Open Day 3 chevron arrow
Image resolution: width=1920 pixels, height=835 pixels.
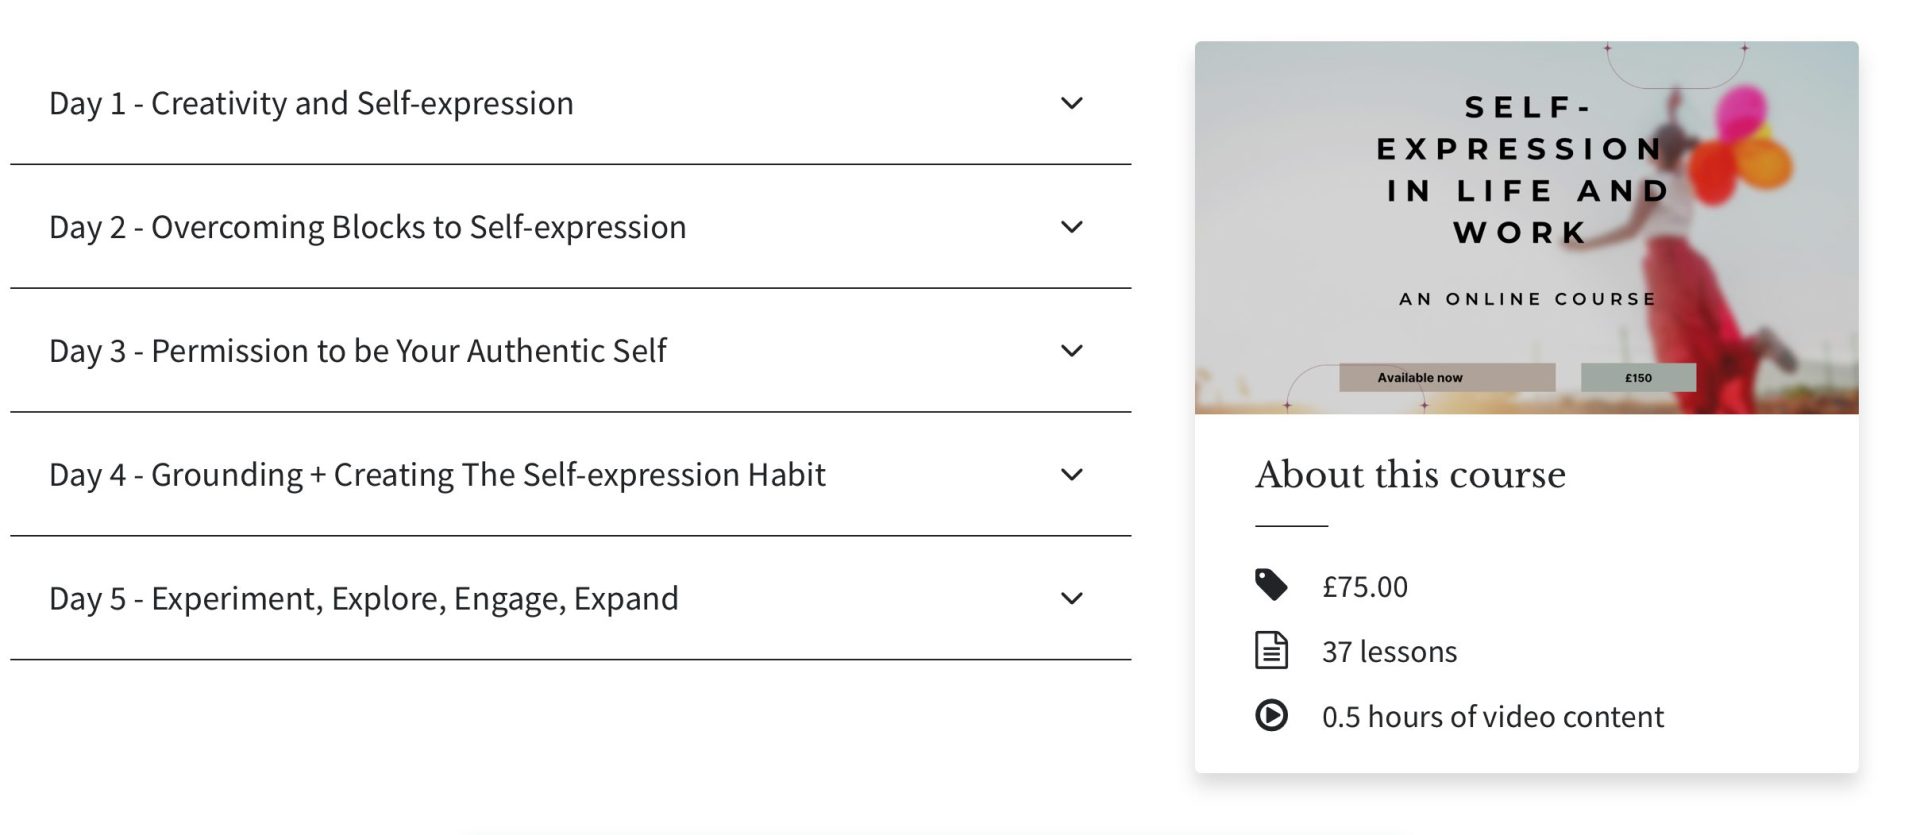(1071, 351)
